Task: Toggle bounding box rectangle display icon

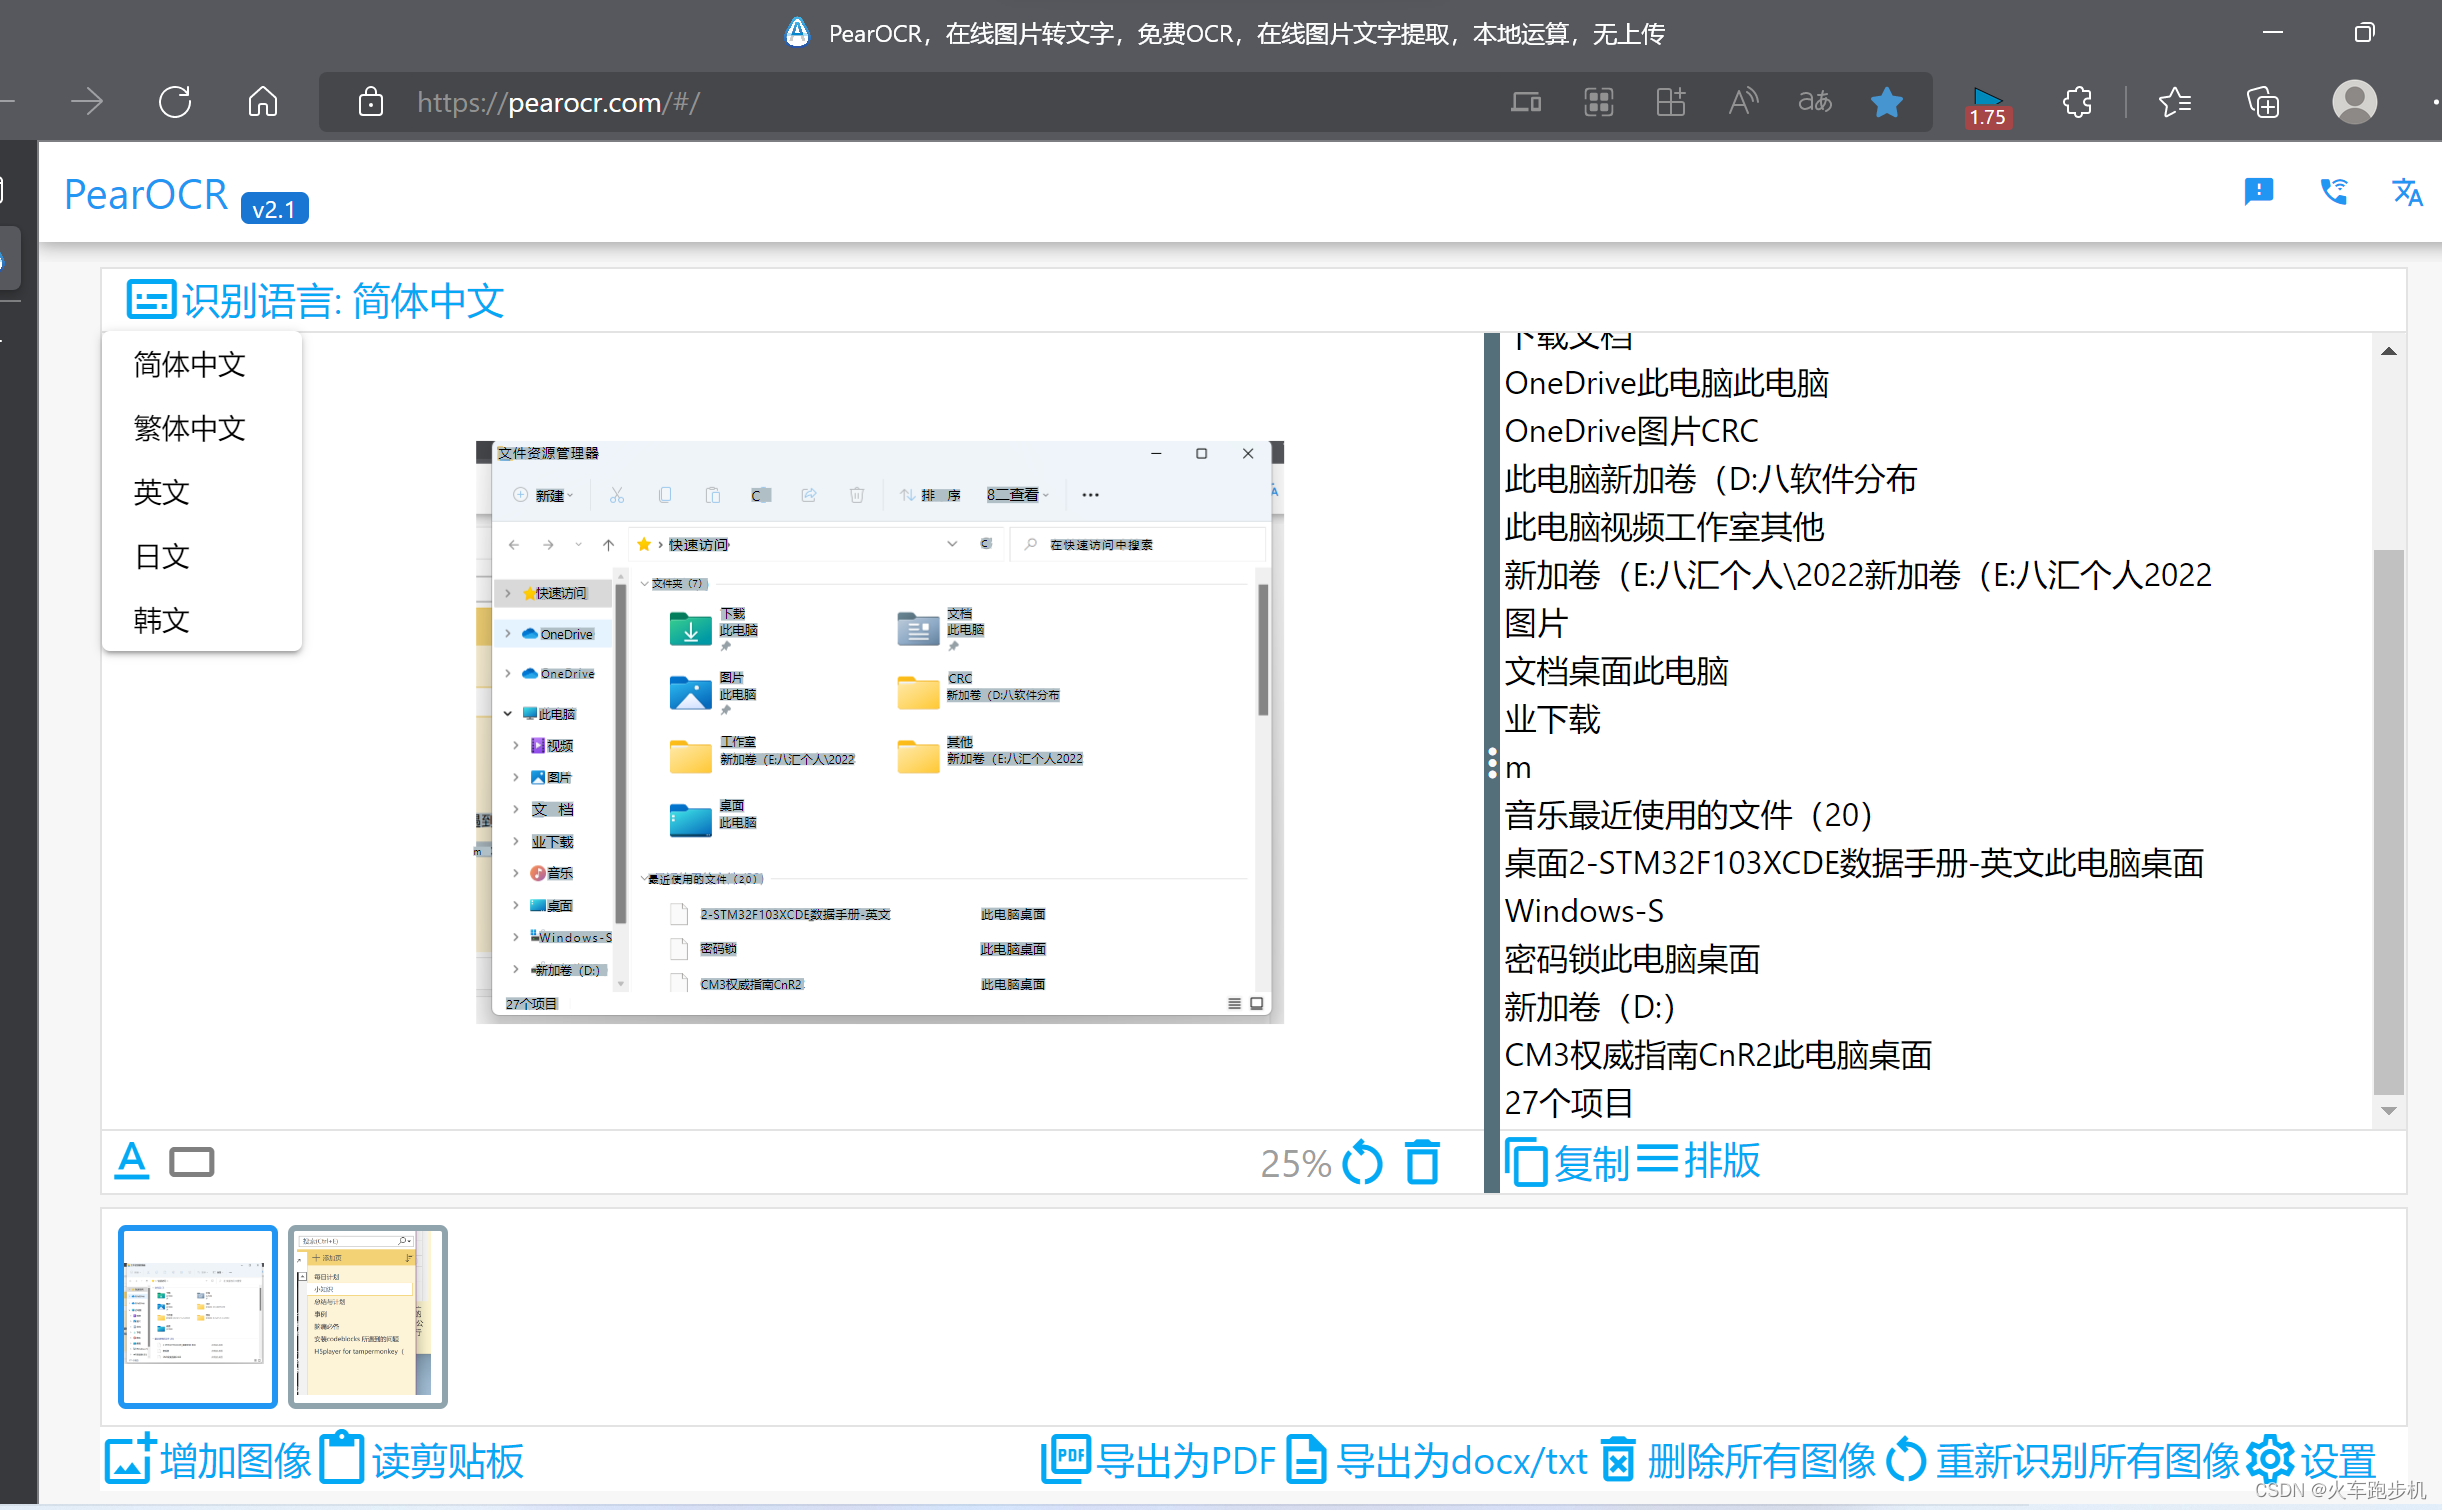Action: (191, 1162)
